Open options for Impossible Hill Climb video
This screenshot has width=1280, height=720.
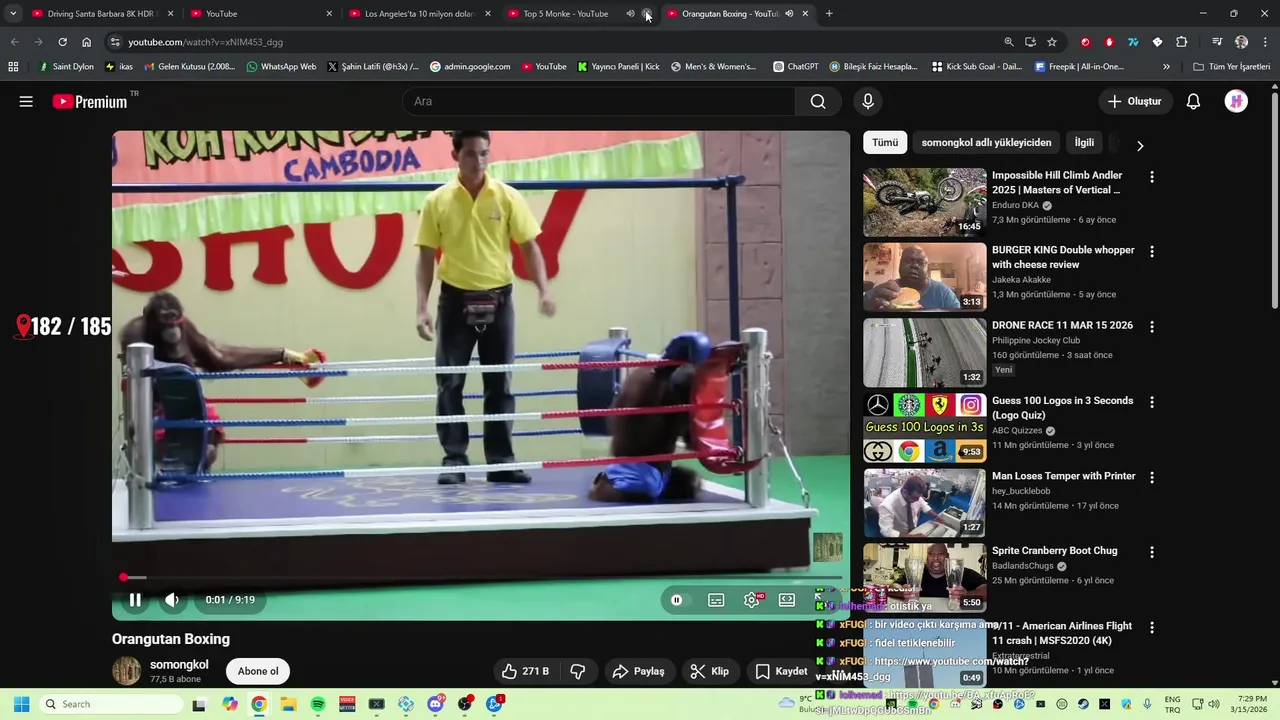pos(1152,177)
